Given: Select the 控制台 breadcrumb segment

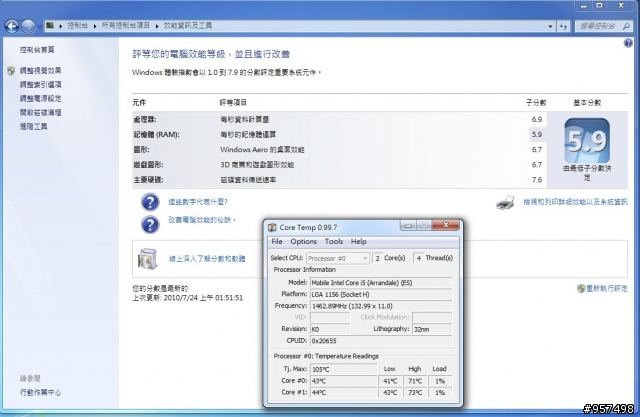Looking at the screenshot, I should 77,26.
